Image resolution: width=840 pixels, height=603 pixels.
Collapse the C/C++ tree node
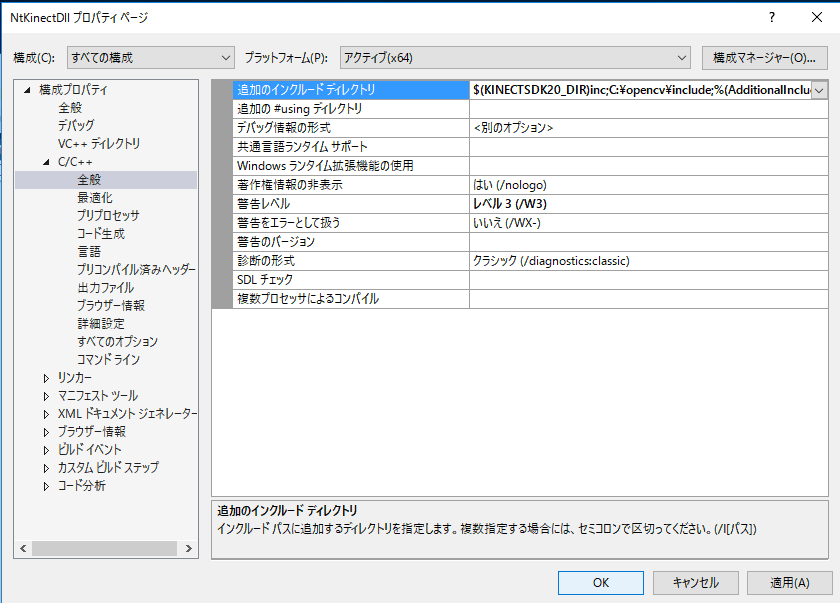tap(46, 162)
